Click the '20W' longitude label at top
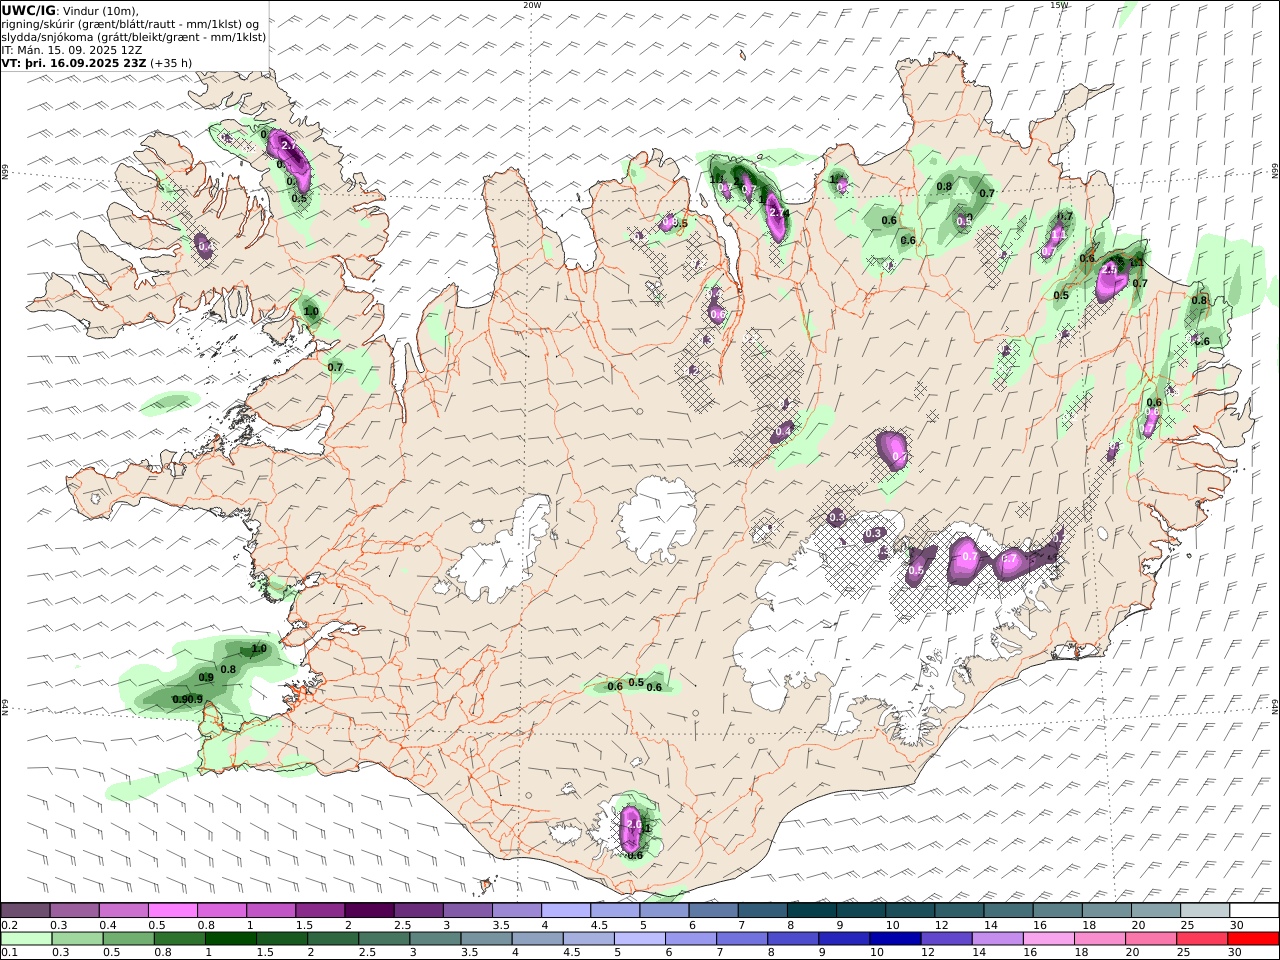Viewport: 1280px width, 960px height. (532, 5)
